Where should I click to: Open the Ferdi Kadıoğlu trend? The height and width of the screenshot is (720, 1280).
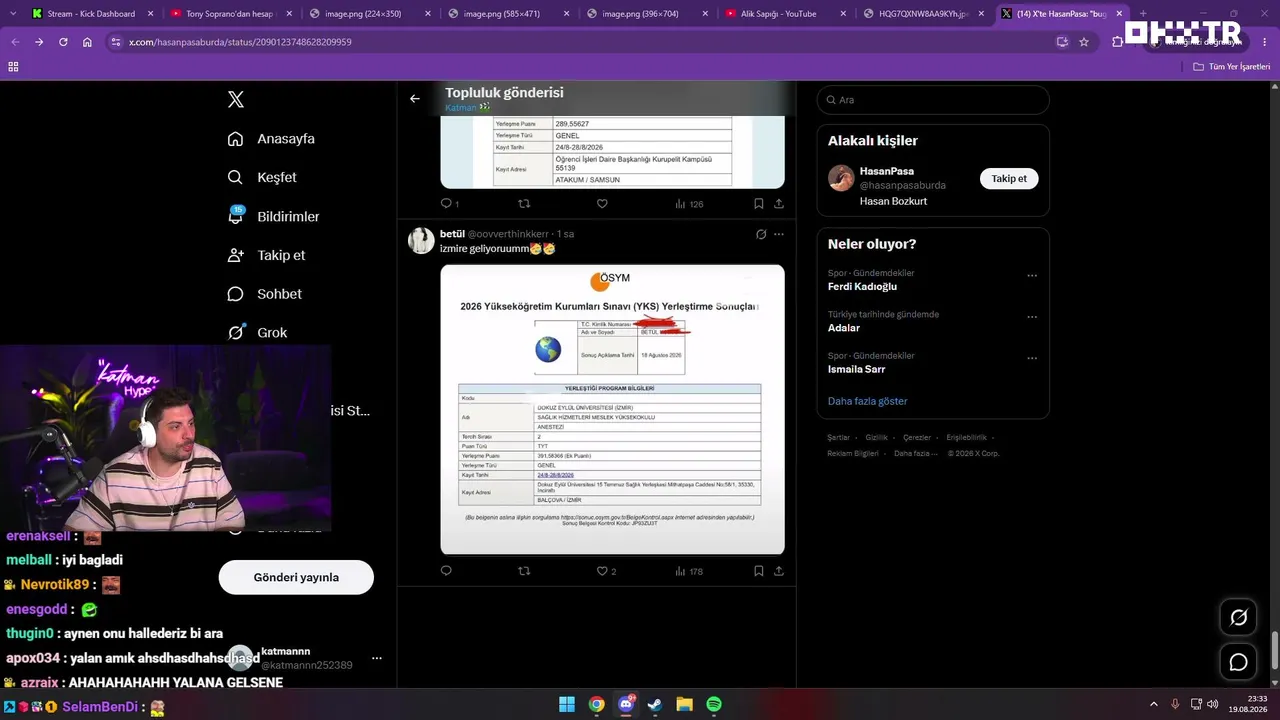pos(862,287)
